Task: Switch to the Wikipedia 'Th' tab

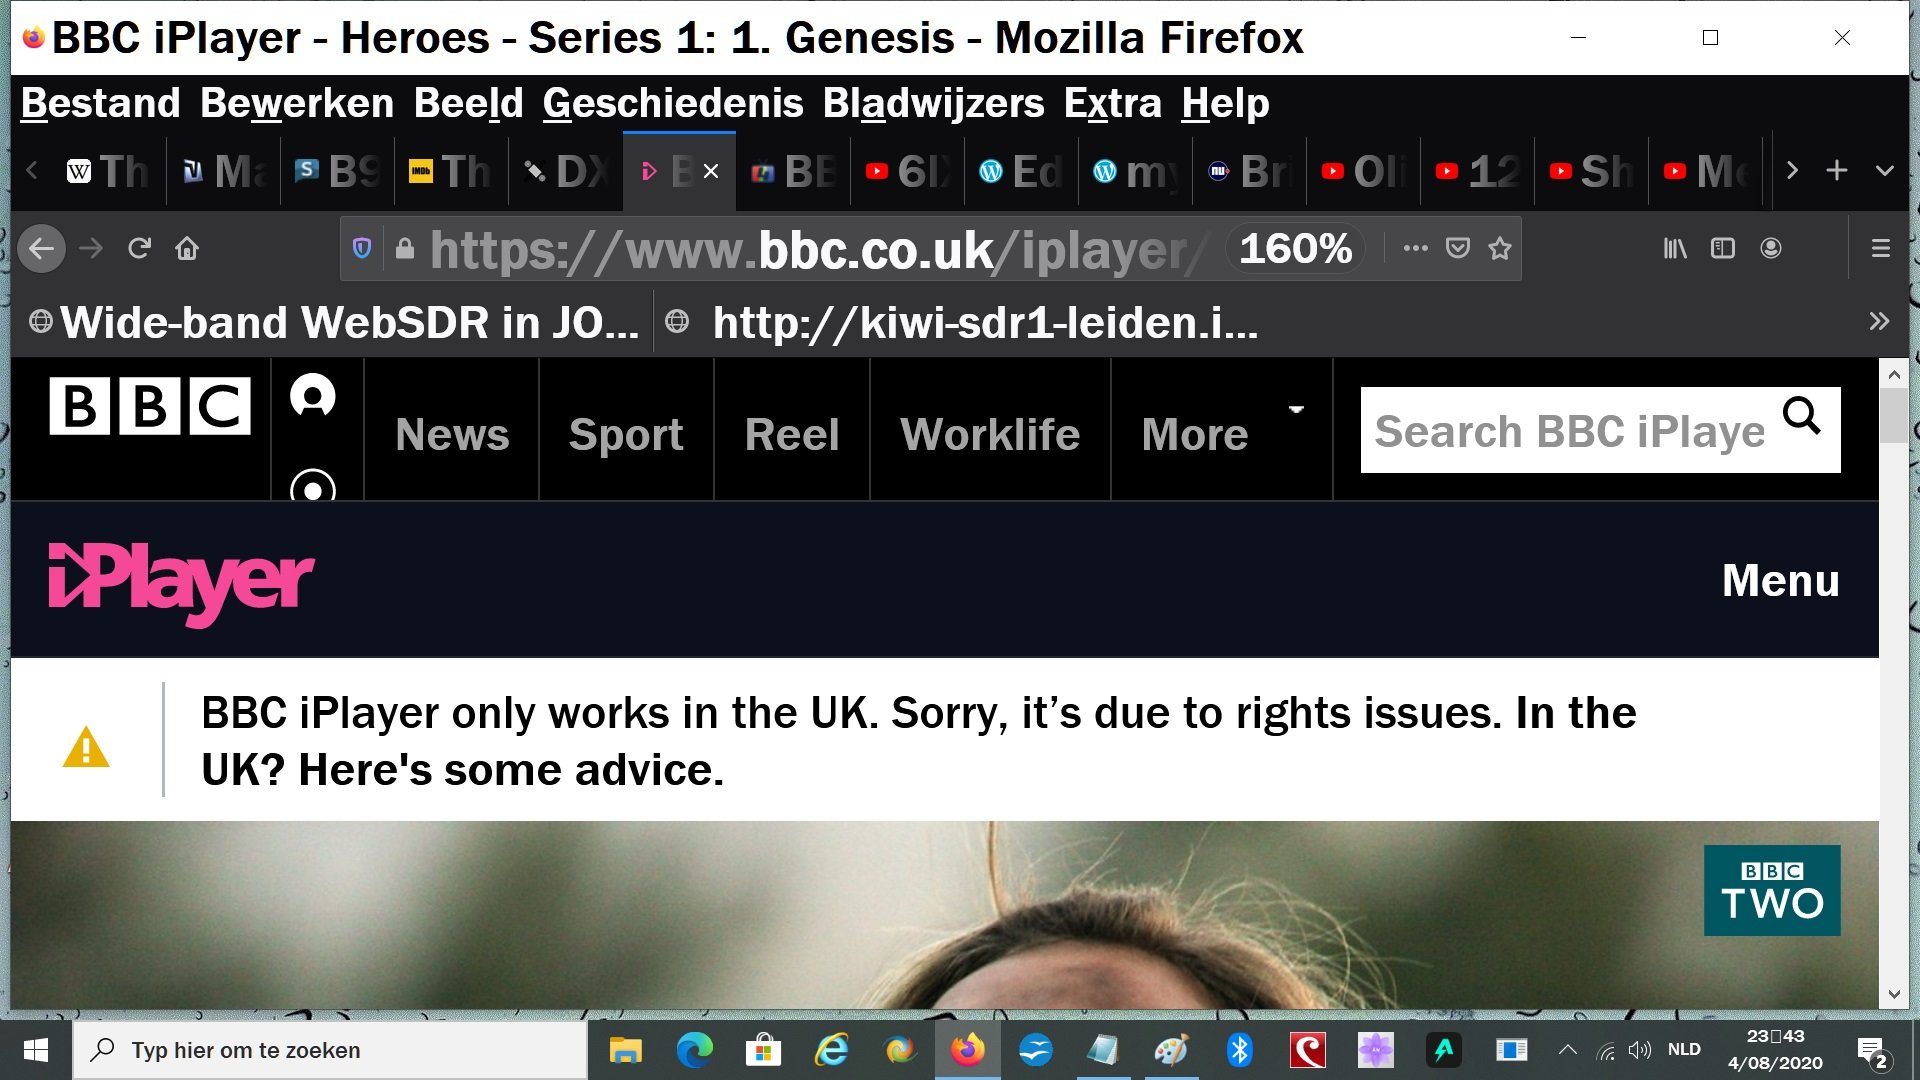Action: coord(108,171)
